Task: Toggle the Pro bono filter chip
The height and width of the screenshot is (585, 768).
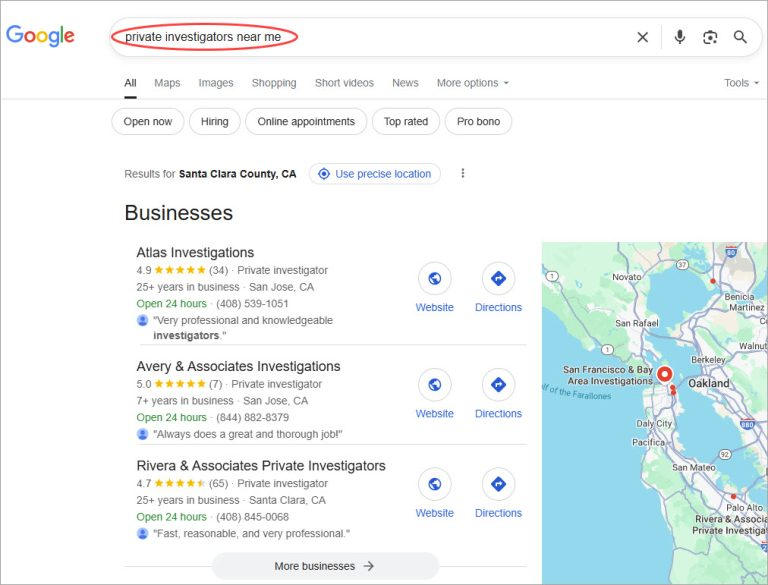Action: click(478, 122)
